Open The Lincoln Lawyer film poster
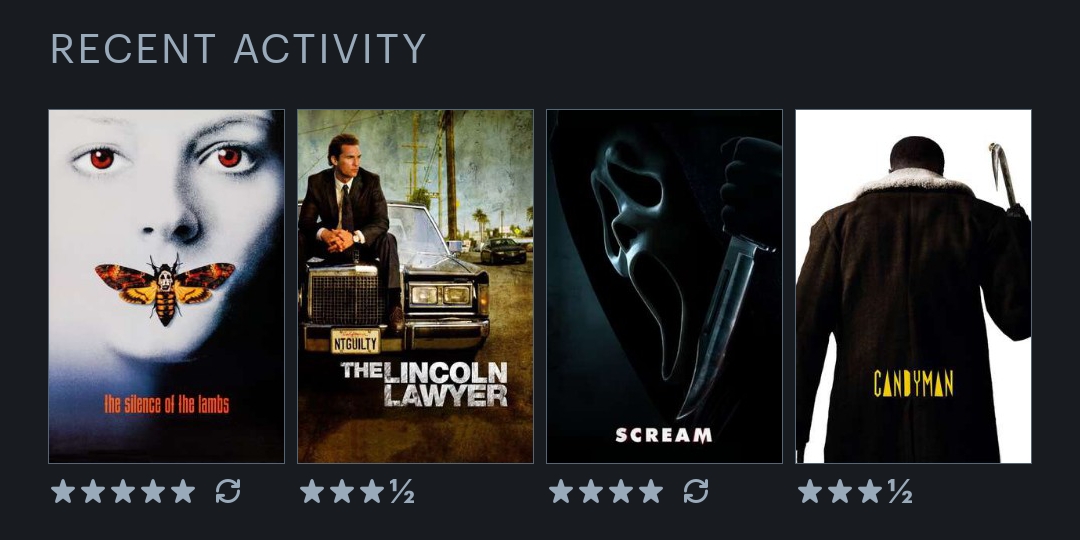The width and height of the screenshot is (1080, 540). pyautogui.click(x=415, y=287)
